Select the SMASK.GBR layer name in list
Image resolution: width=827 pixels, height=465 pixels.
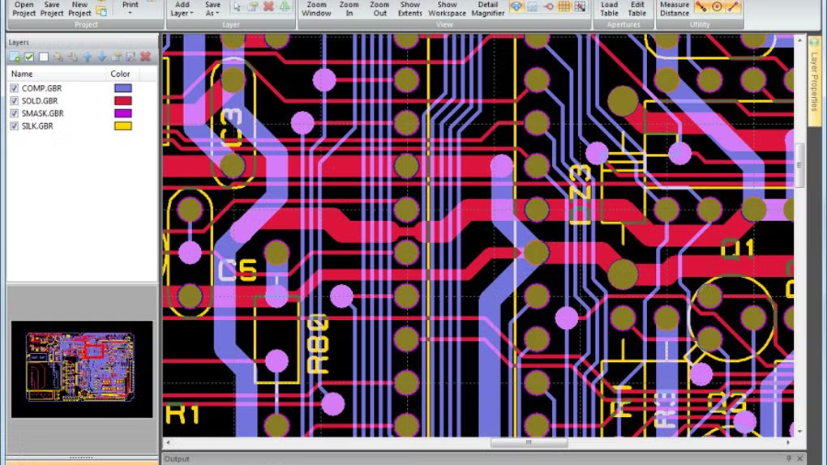(42, 114)
